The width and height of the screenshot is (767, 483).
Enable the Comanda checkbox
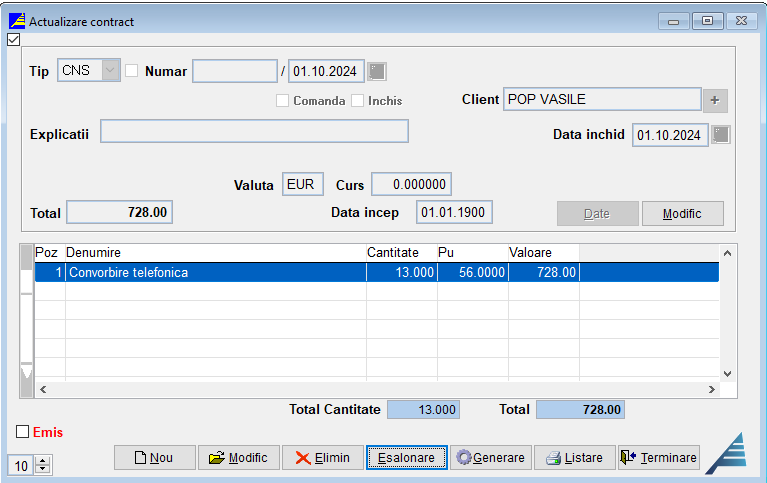tap(283, 101)
